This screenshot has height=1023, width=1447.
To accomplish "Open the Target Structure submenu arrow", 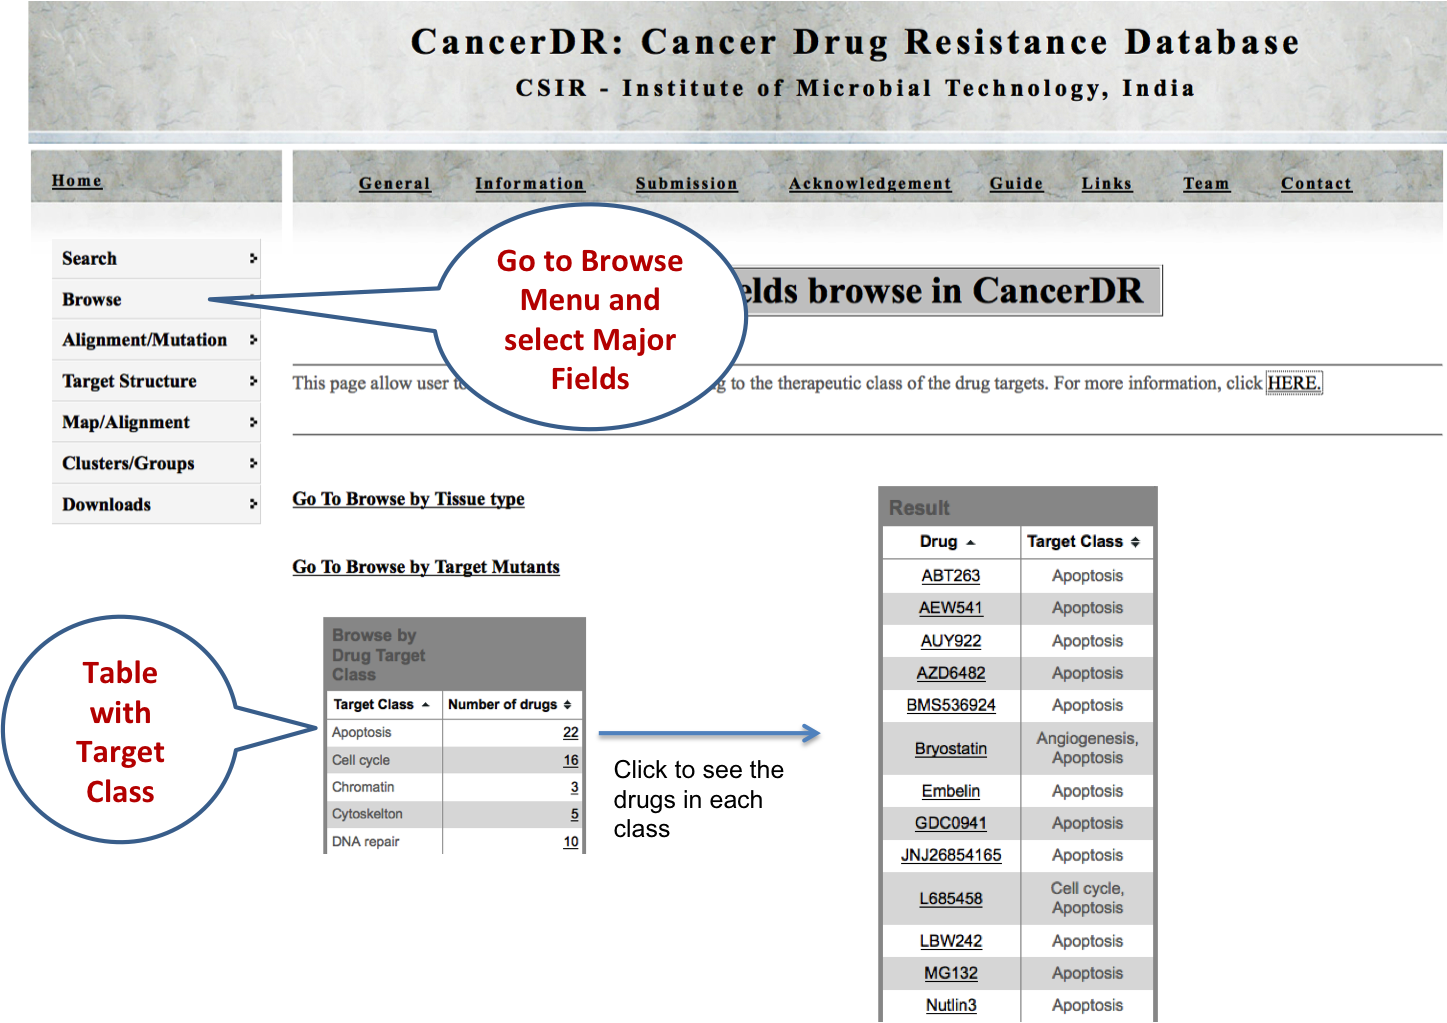I will click(253, 381).
